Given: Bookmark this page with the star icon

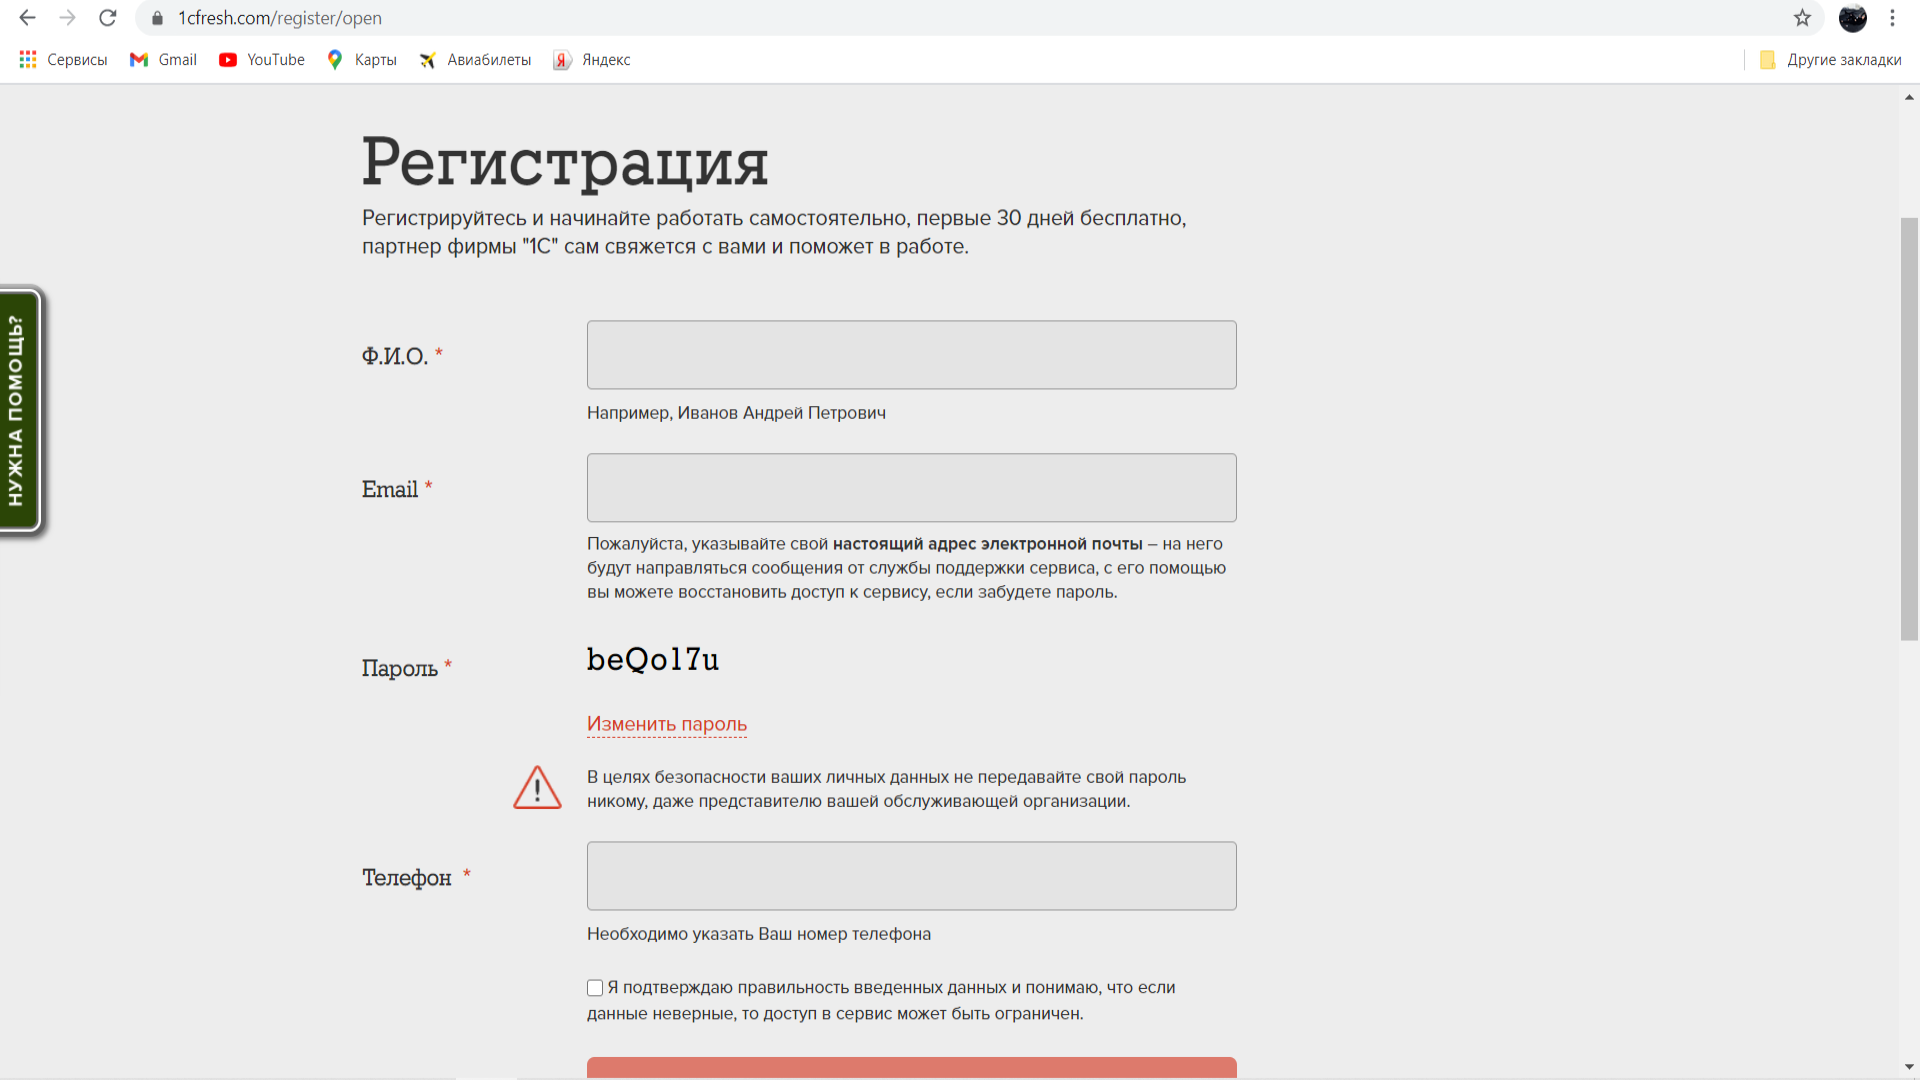Looking at the screenshot, I should pos(1802,18).
